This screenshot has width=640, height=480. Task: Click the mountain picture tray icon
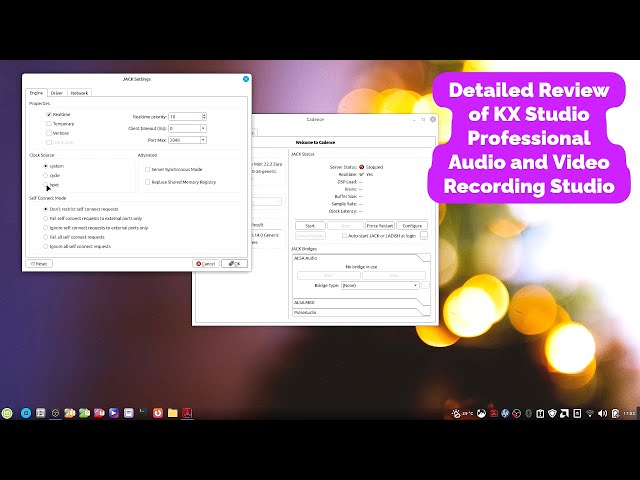click(x=481, y=413)
